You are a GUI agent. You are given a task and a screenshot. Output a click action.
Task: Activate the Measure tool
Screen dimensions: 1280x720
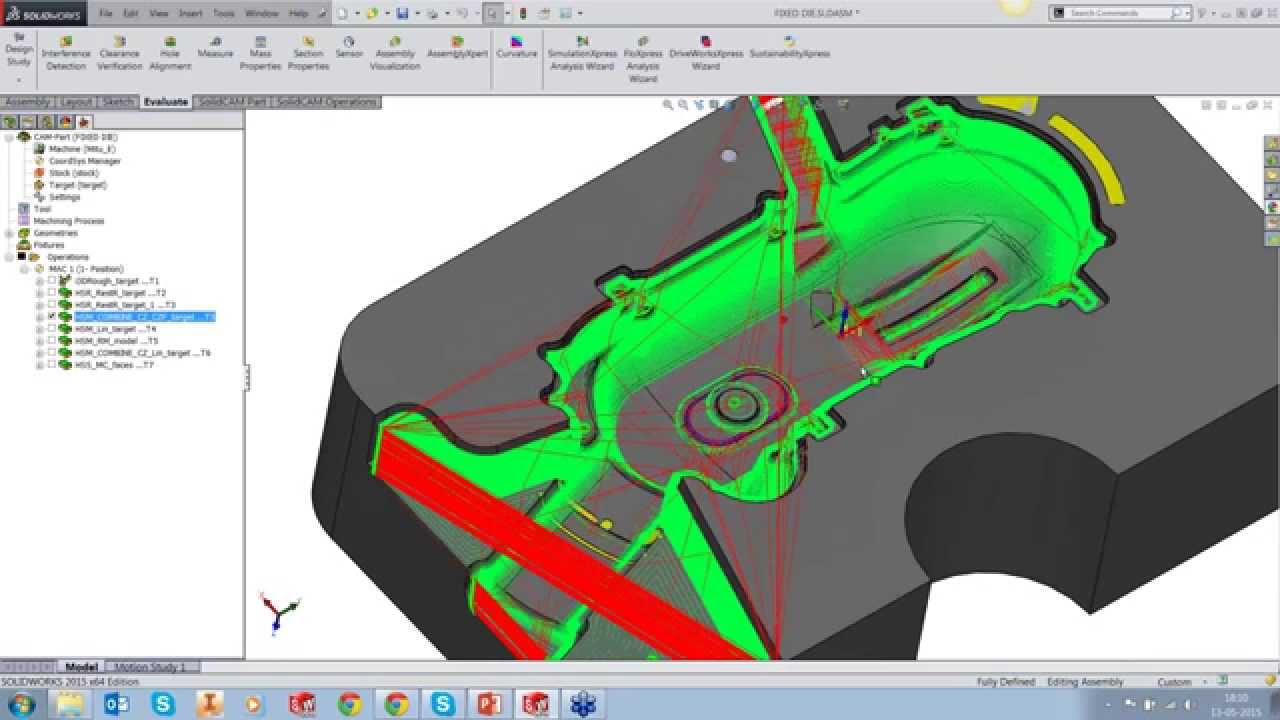click(215, 47)
